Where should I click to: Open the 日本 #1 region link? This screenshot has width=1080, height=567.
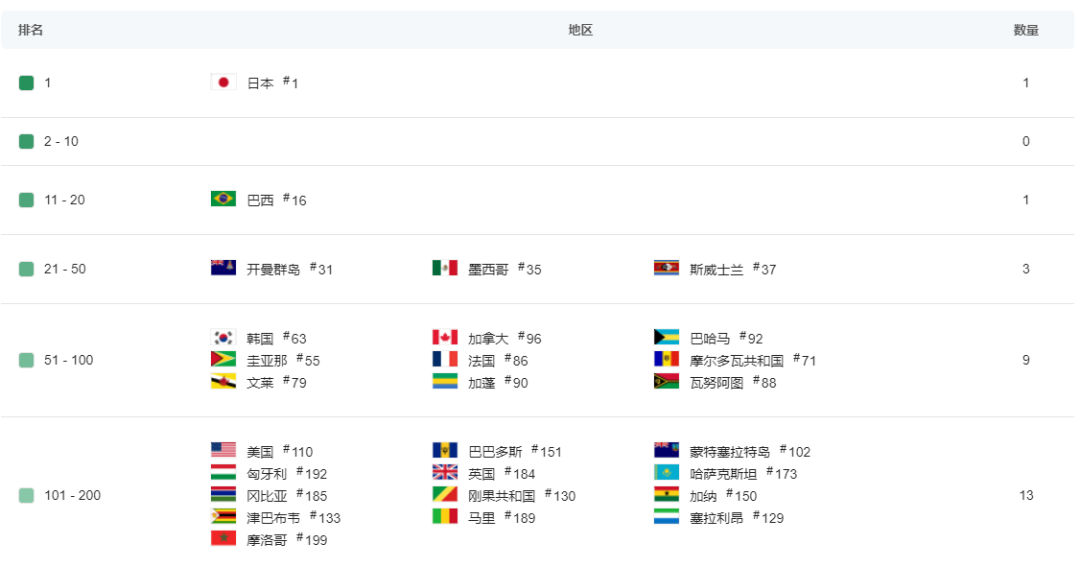273,83
